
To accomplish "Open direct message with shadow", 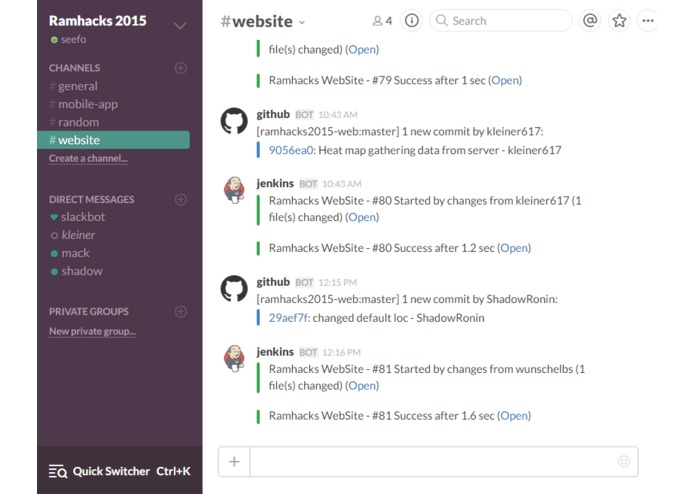I will click(x=76, y=271).
